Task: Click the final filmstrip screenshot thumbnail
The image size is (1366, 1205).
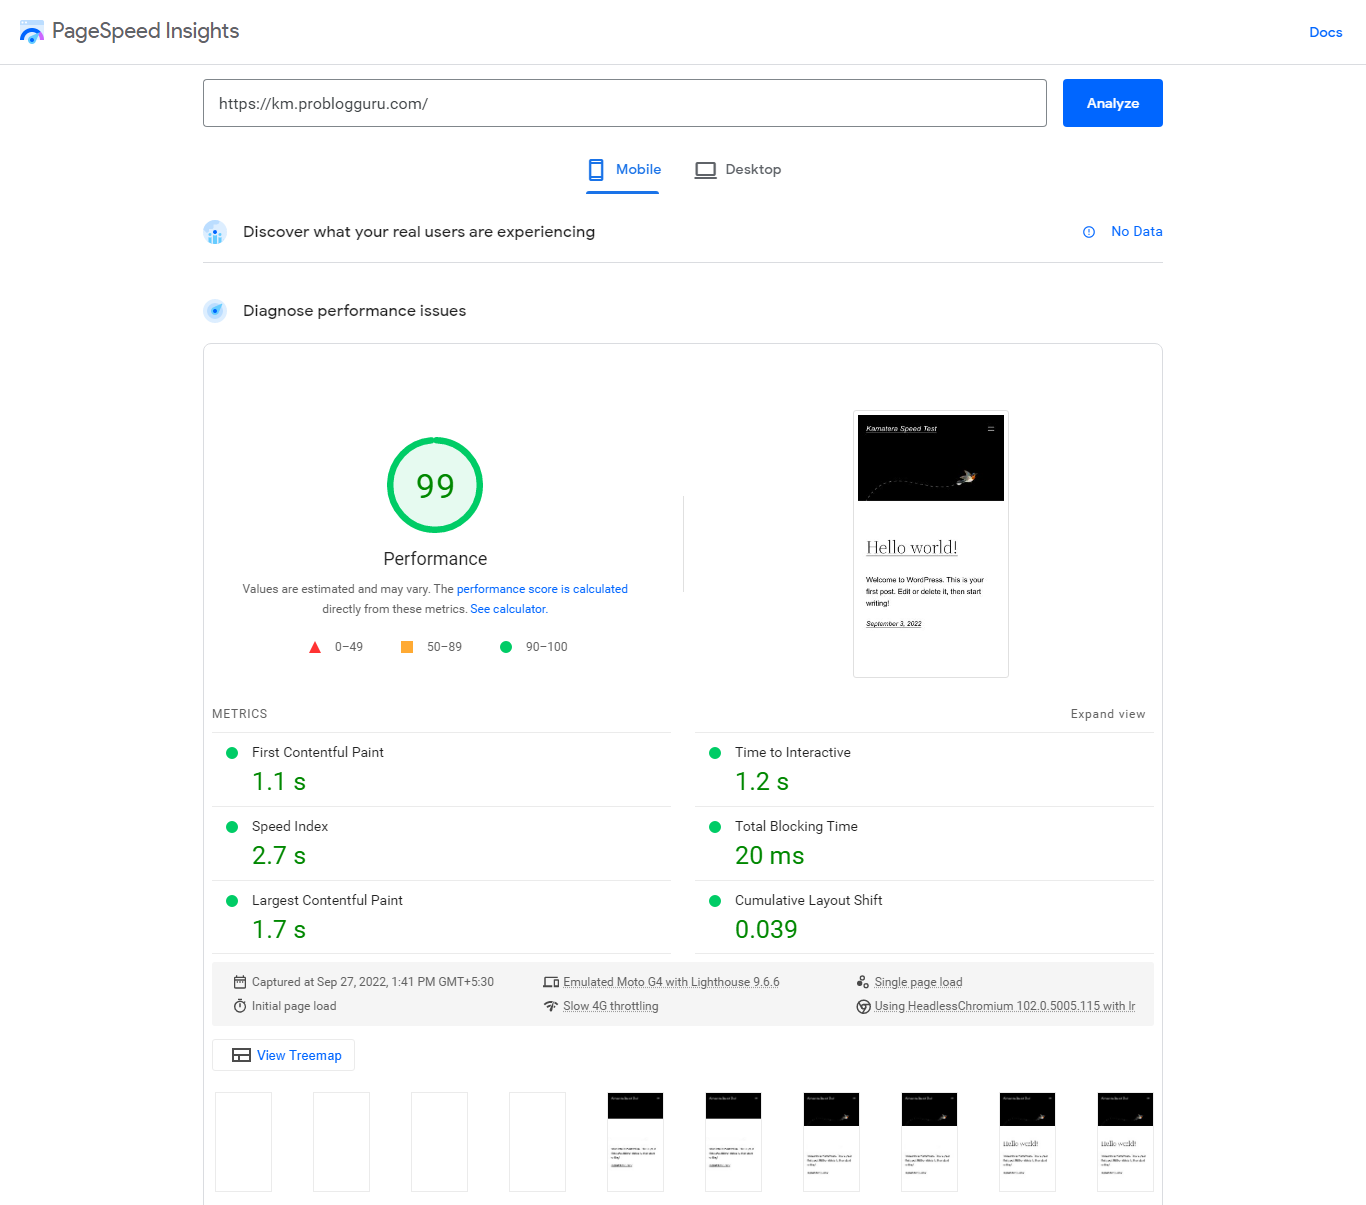Action: 1125,1141
